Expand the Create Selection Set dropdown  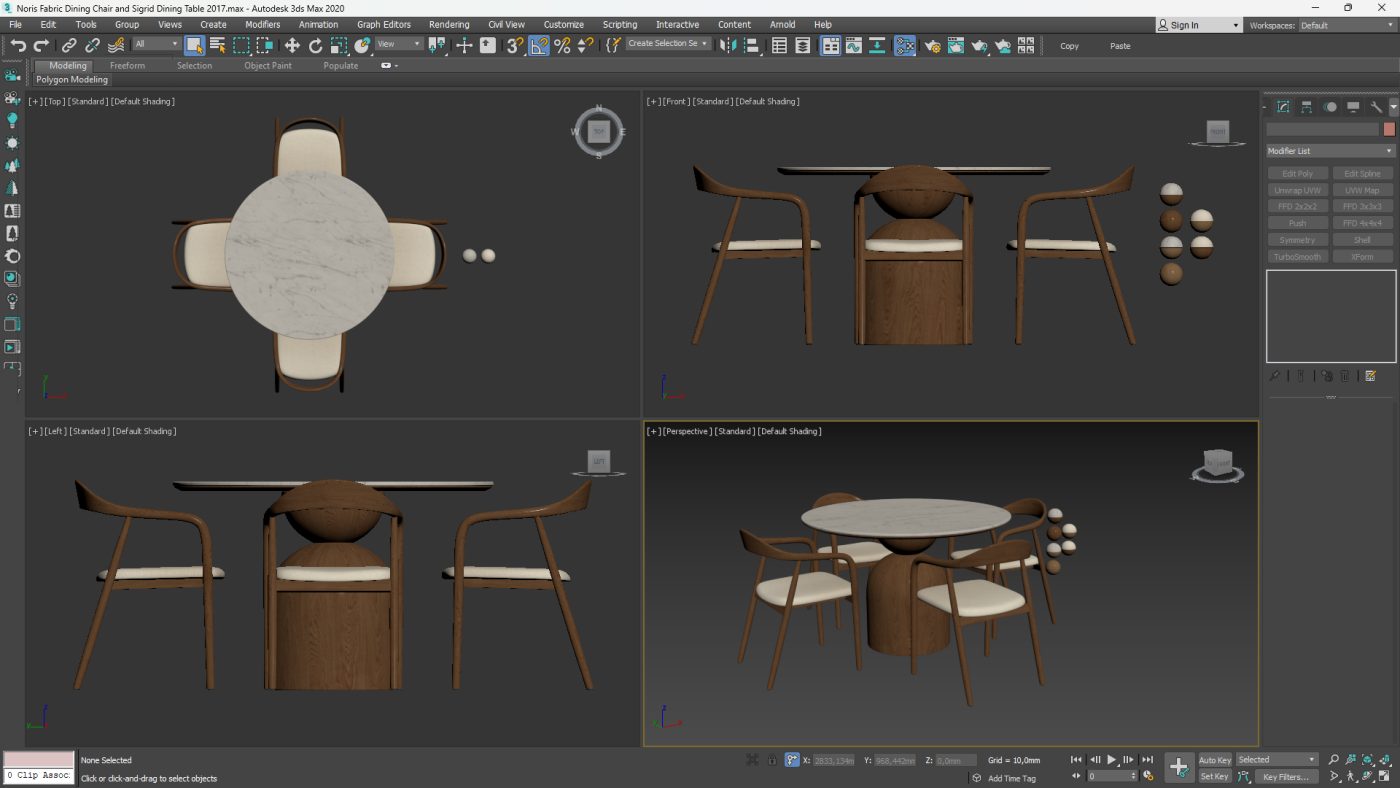[x=668, y=44]
